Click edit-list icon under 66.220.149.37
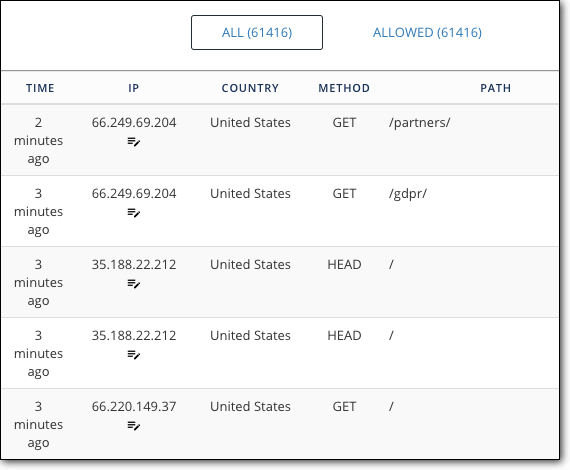 tap(133, 425)
